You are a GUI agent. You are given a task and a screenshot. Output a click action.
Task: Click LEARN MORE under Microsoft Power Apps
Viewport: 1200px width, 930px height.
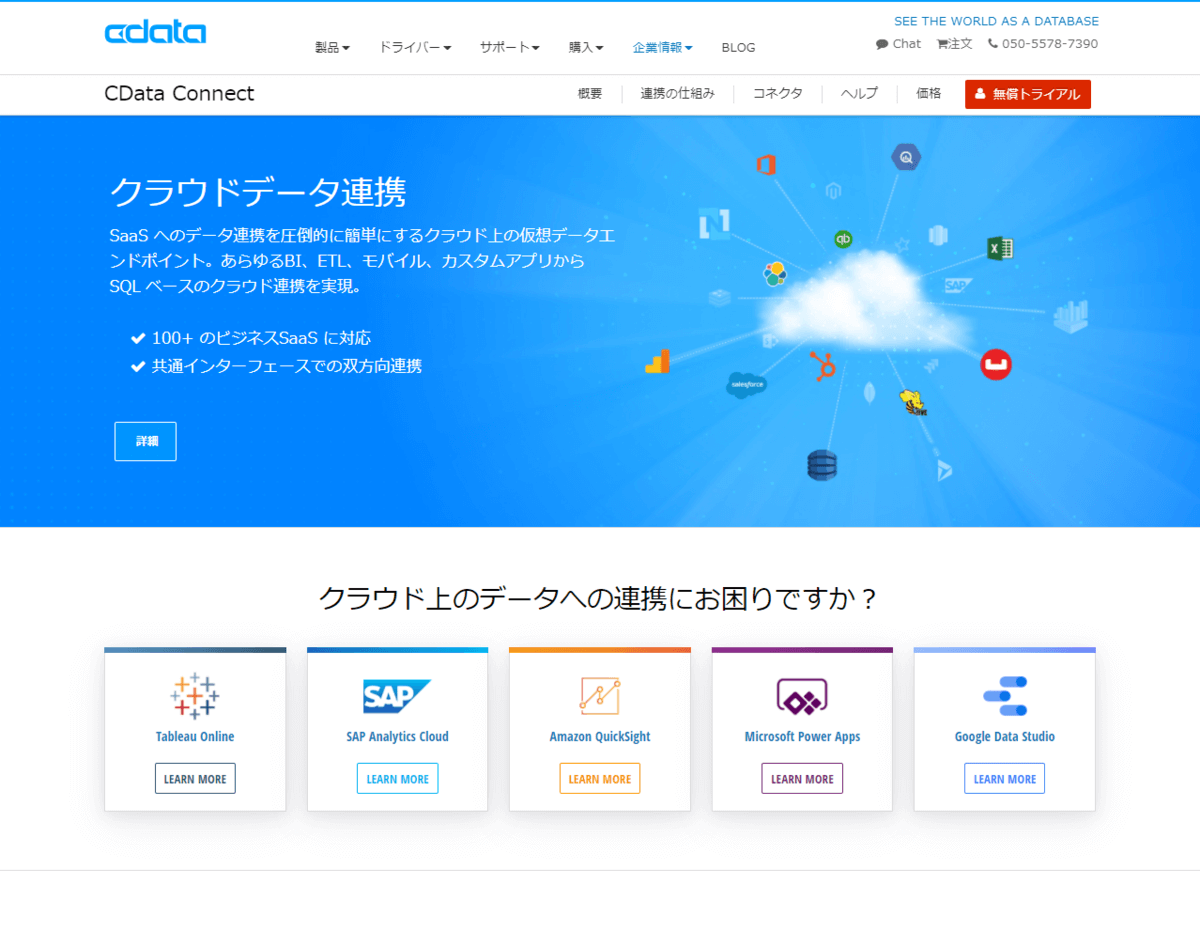[x=802, y=779]
